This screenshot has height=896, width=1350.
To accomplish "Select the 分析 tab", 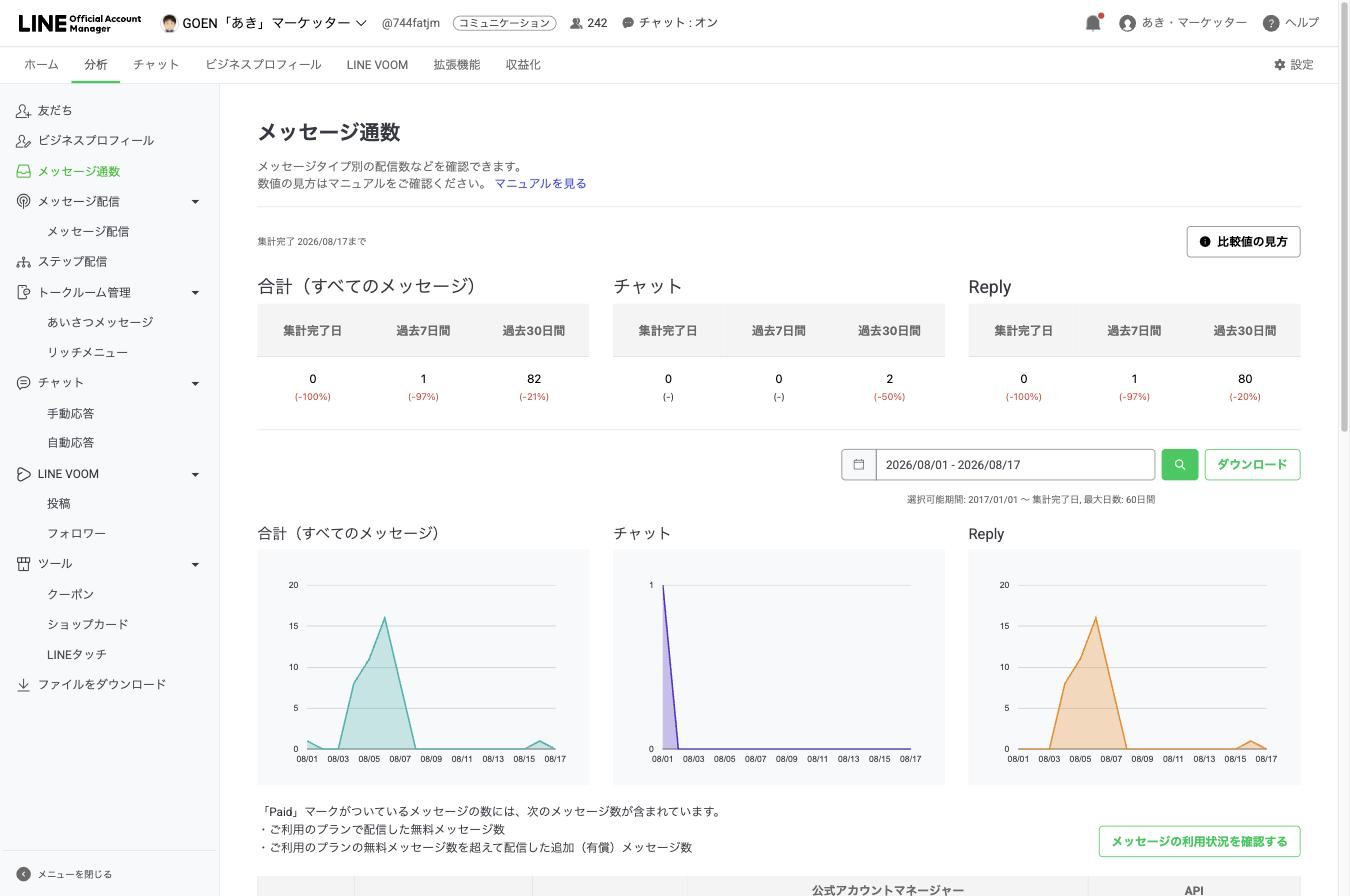I will tap(96, 65).
